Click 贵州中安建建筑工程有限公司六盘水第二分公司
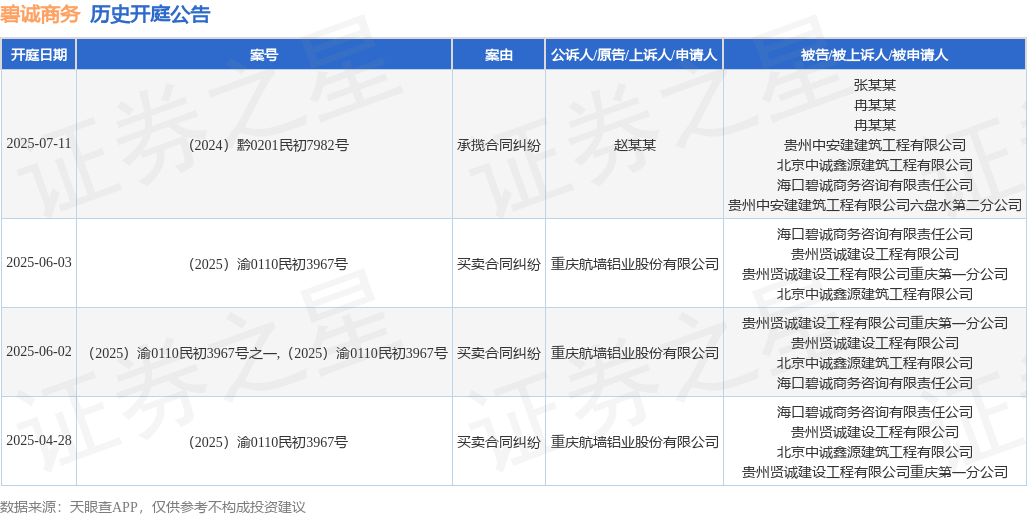The height and width of the screenshot is (516, 1027). [x=874, y=205]
